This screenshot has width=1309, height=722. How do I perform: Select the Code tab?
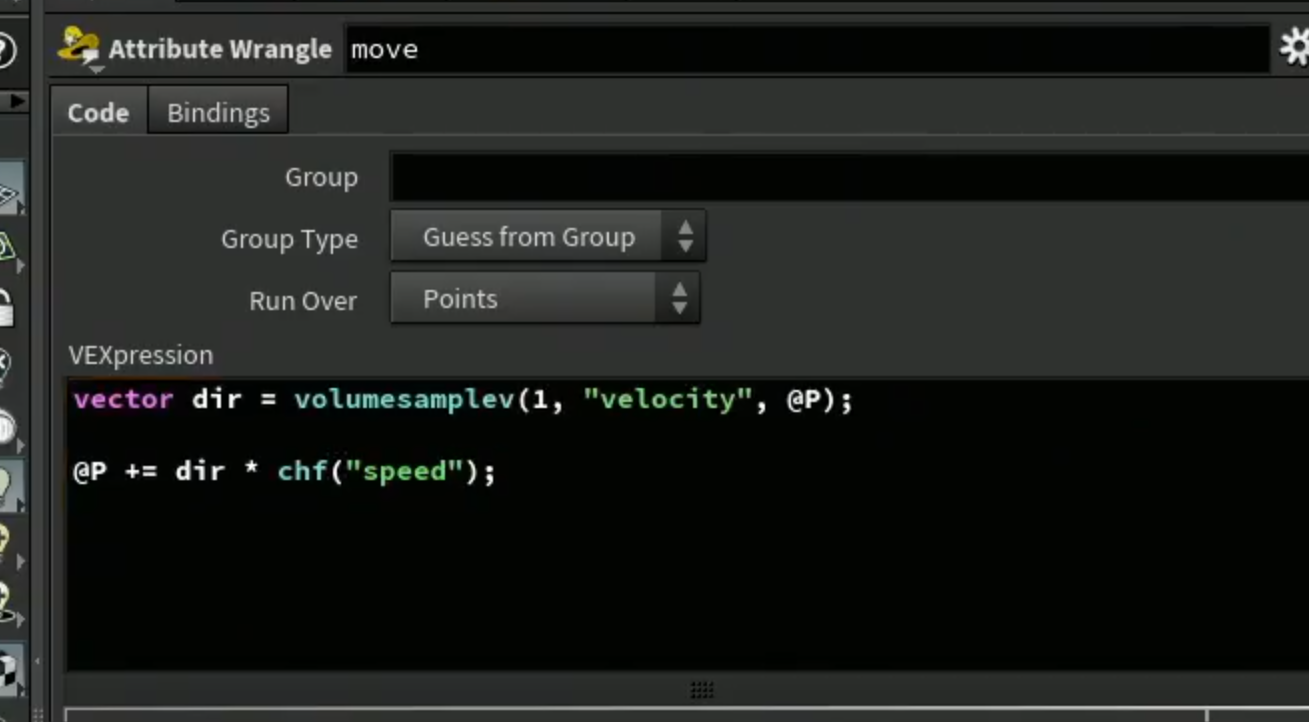coord(98,112)
